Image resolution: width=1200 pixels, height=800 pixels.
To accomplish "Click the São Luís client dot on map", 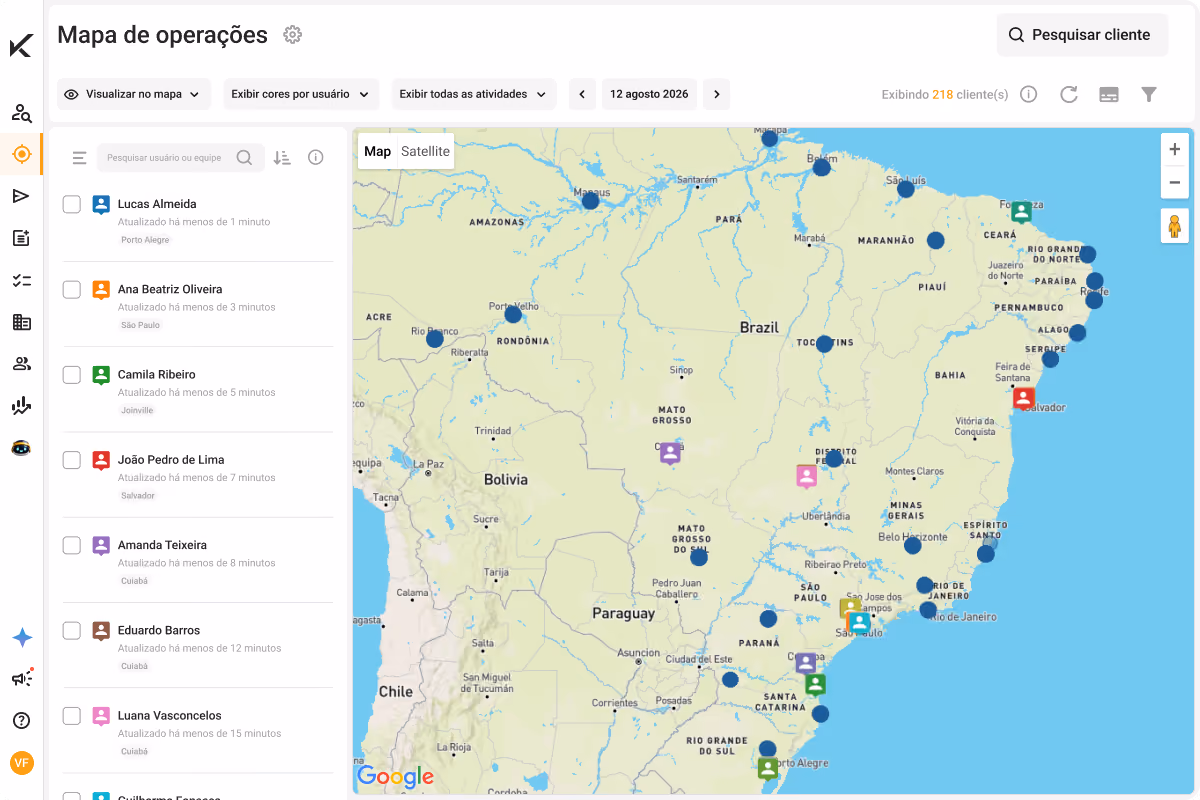I will [905, 189].
